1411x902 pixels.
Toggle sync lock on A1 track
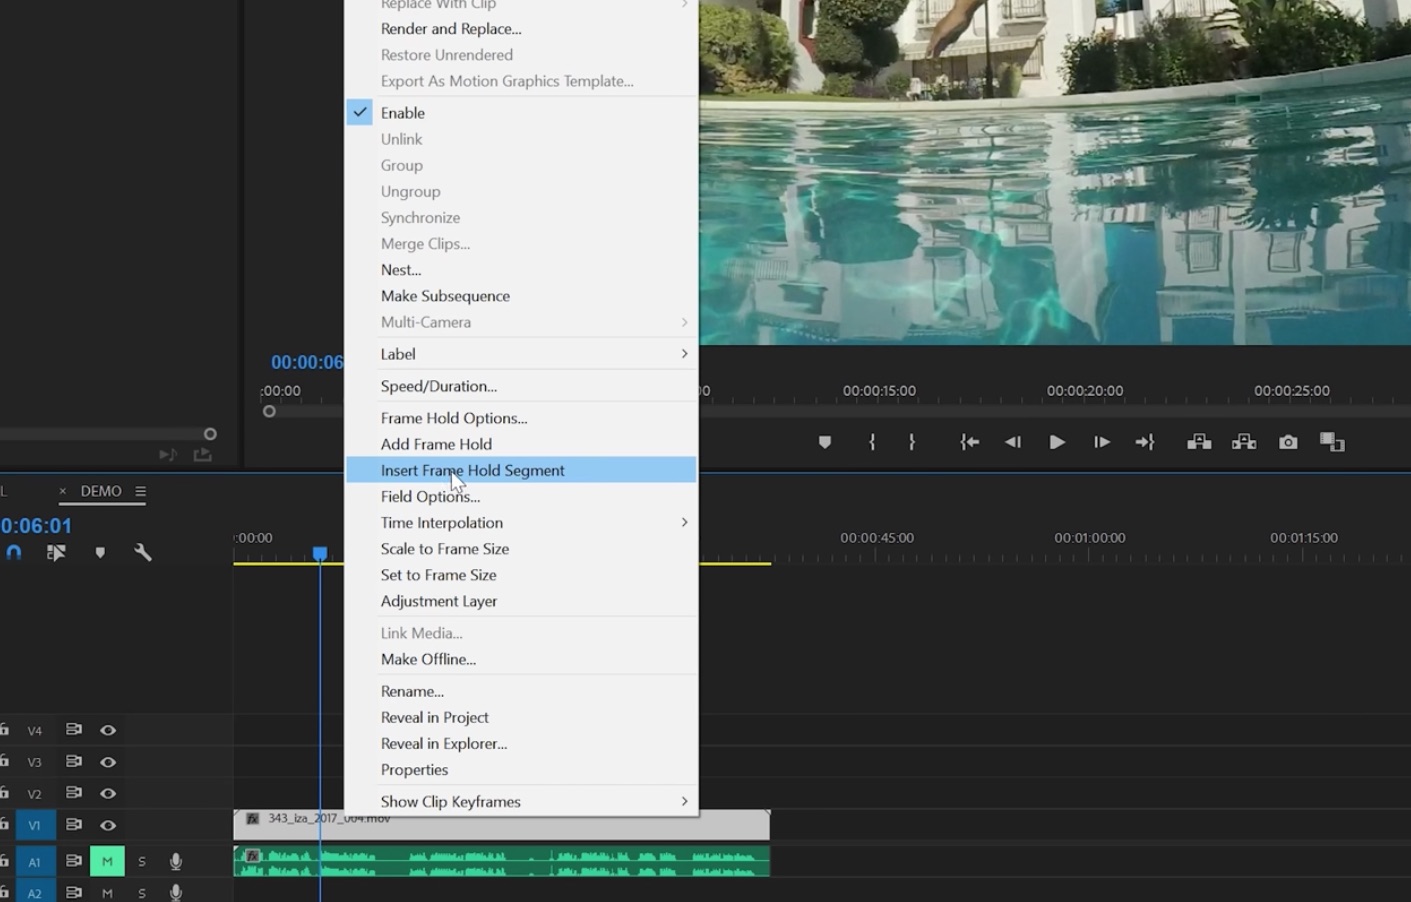(73, 860)
